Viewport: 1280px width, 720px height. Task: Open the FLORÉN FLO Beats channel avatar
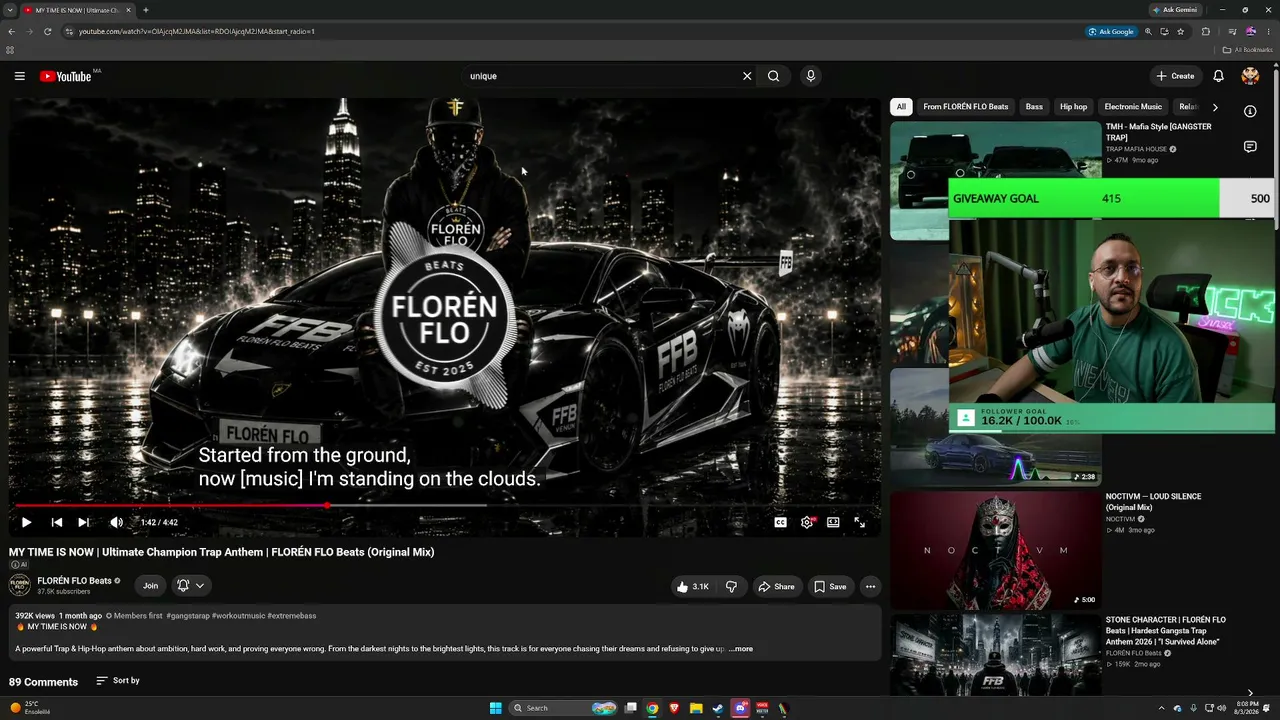pos(19,586)
